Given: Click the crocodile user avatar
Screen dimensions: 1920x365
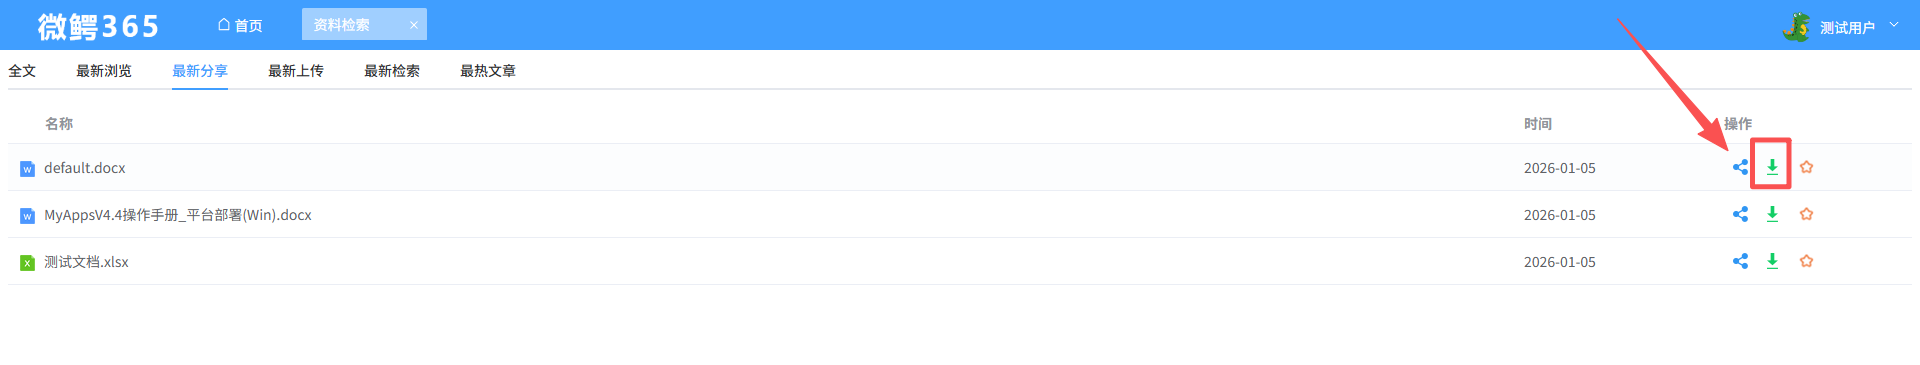Looking at the screenshot, I should tap(1796, 27).
